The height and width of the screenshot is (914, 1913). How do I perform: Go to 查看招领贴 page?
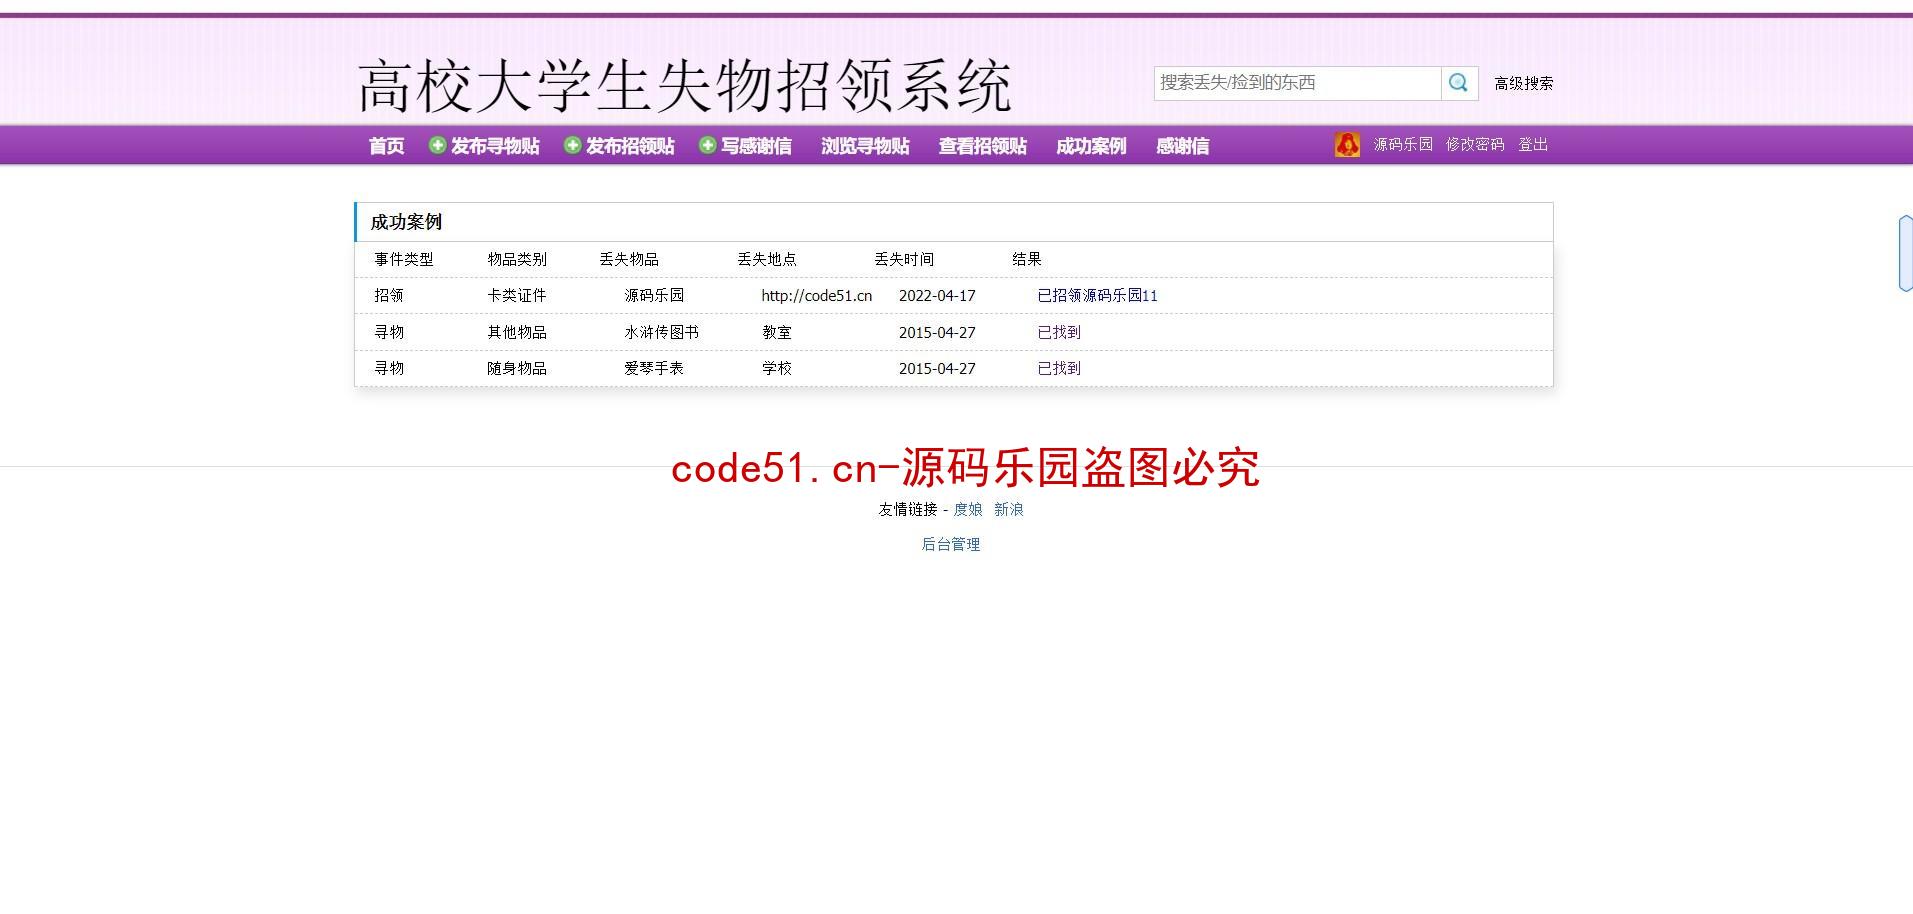(982, 146)
